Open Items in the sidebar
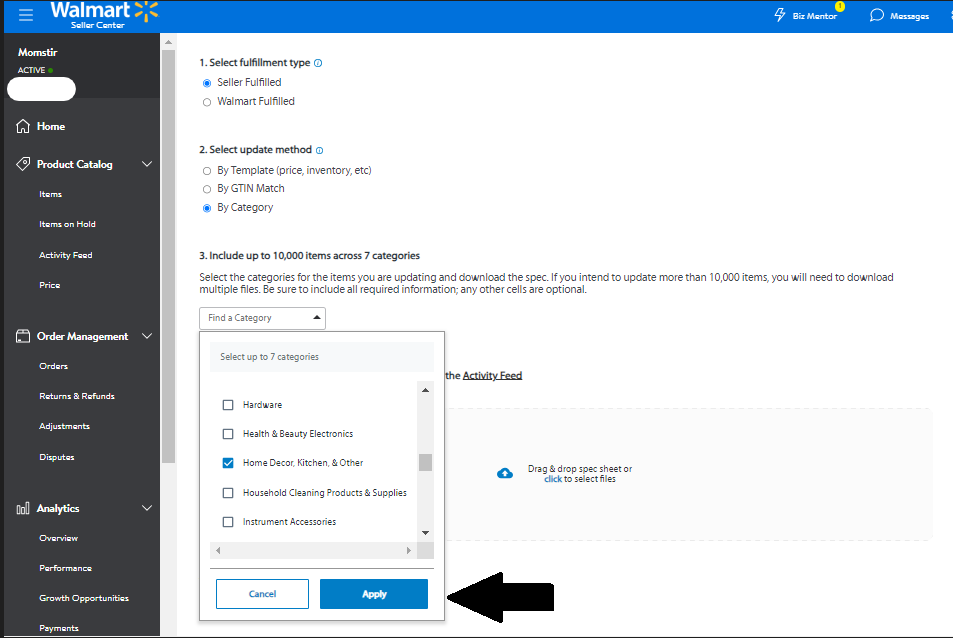The height and width of the screenshot is (638, 953). [50, 194]
